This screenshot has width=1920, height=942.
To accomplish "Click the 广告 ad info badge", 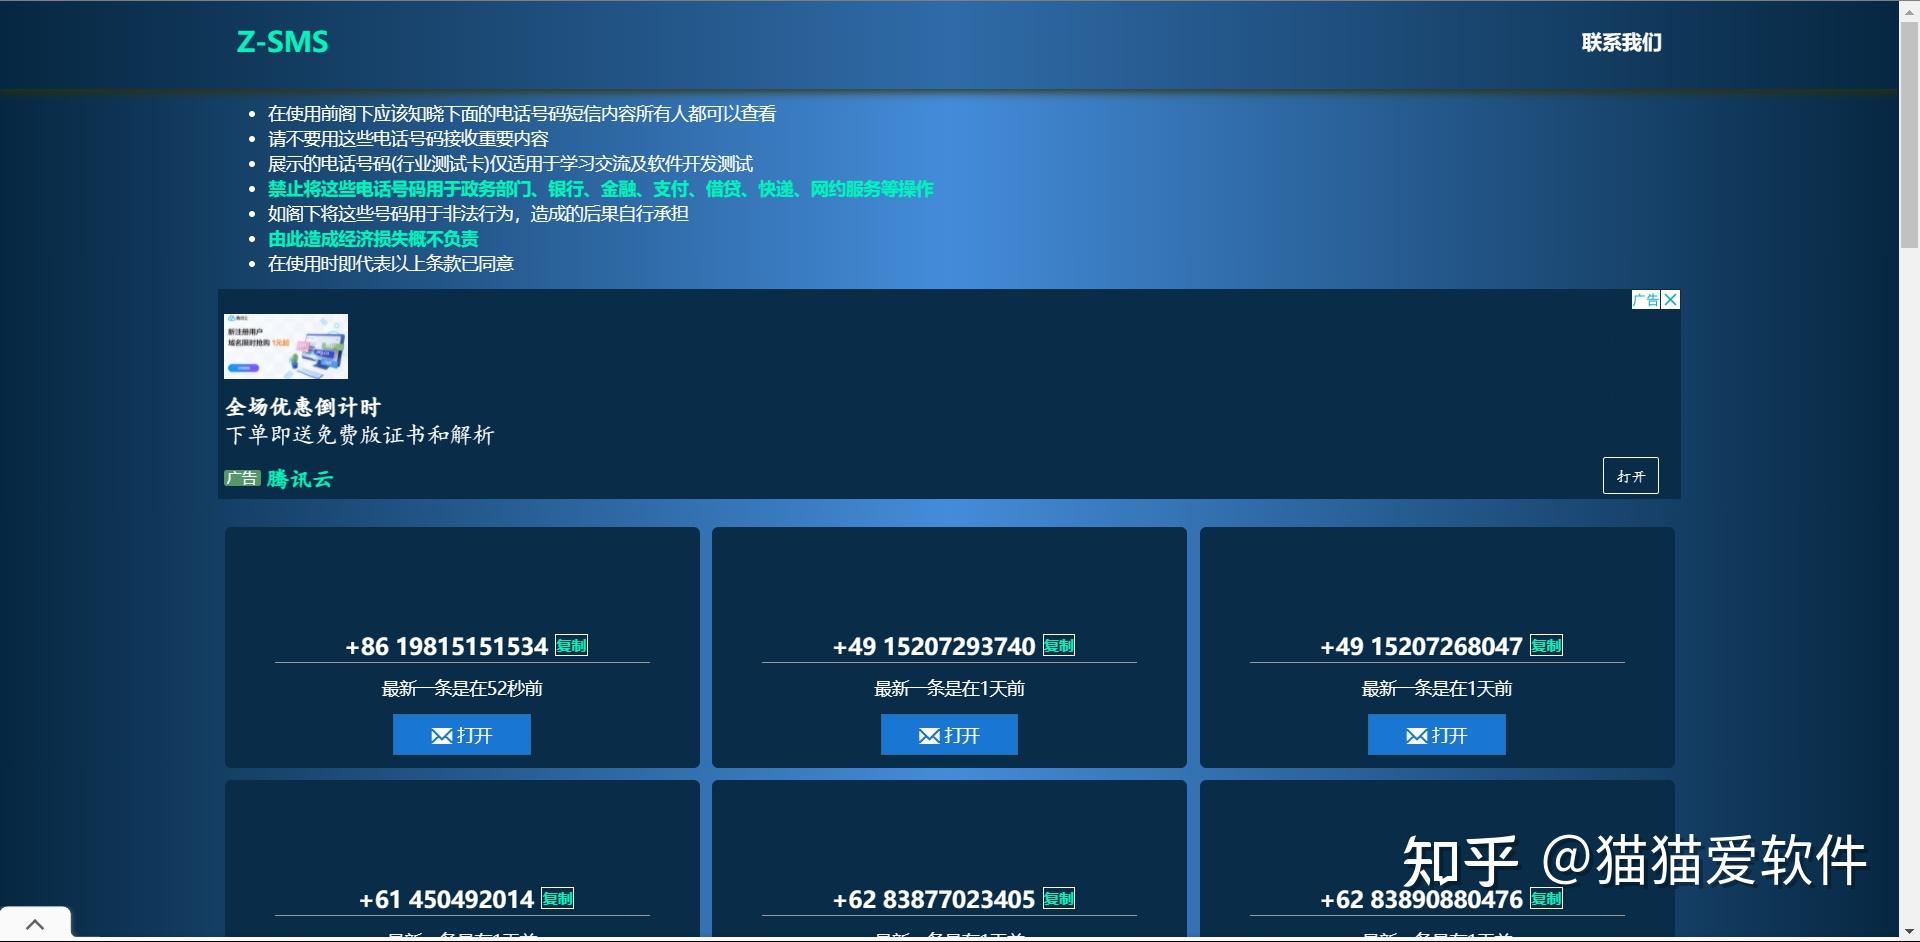I will [x=1646, y=300].
